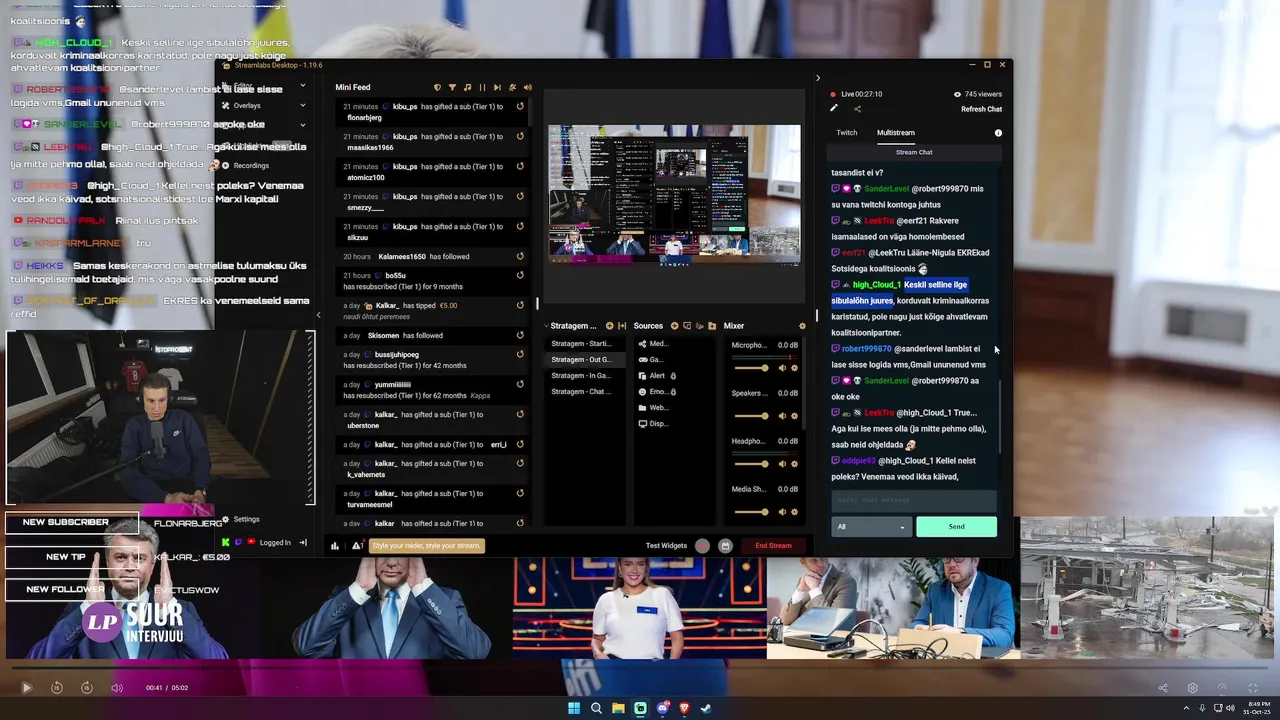
Task: Open Windows Start menu
Action: pos(574,708)
